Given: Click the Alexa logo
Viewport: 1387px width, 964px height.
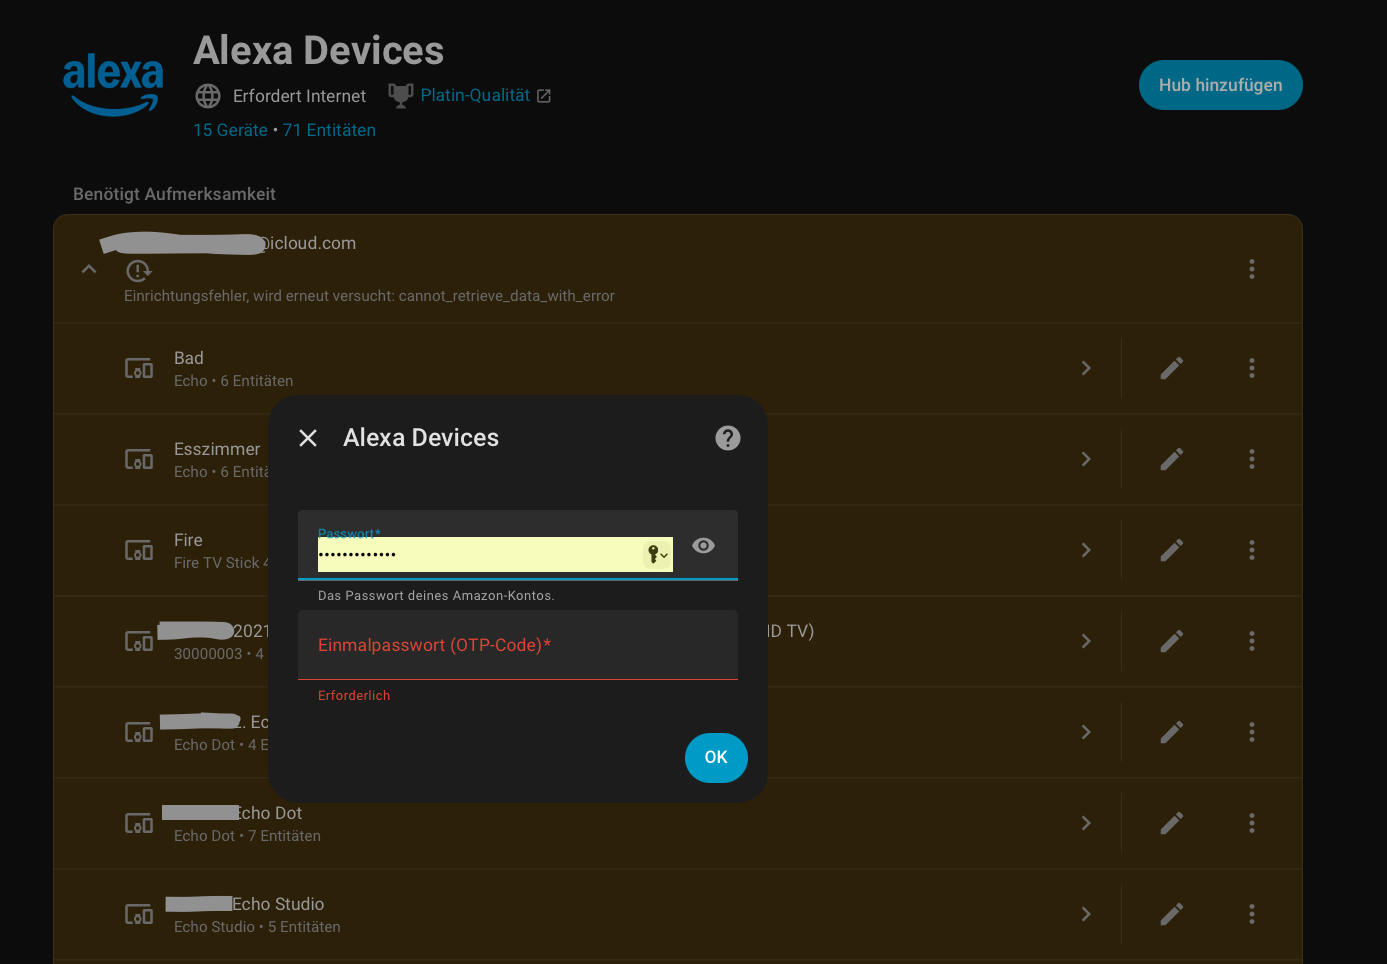Looking at the screenshot, I should pos(113,85).
